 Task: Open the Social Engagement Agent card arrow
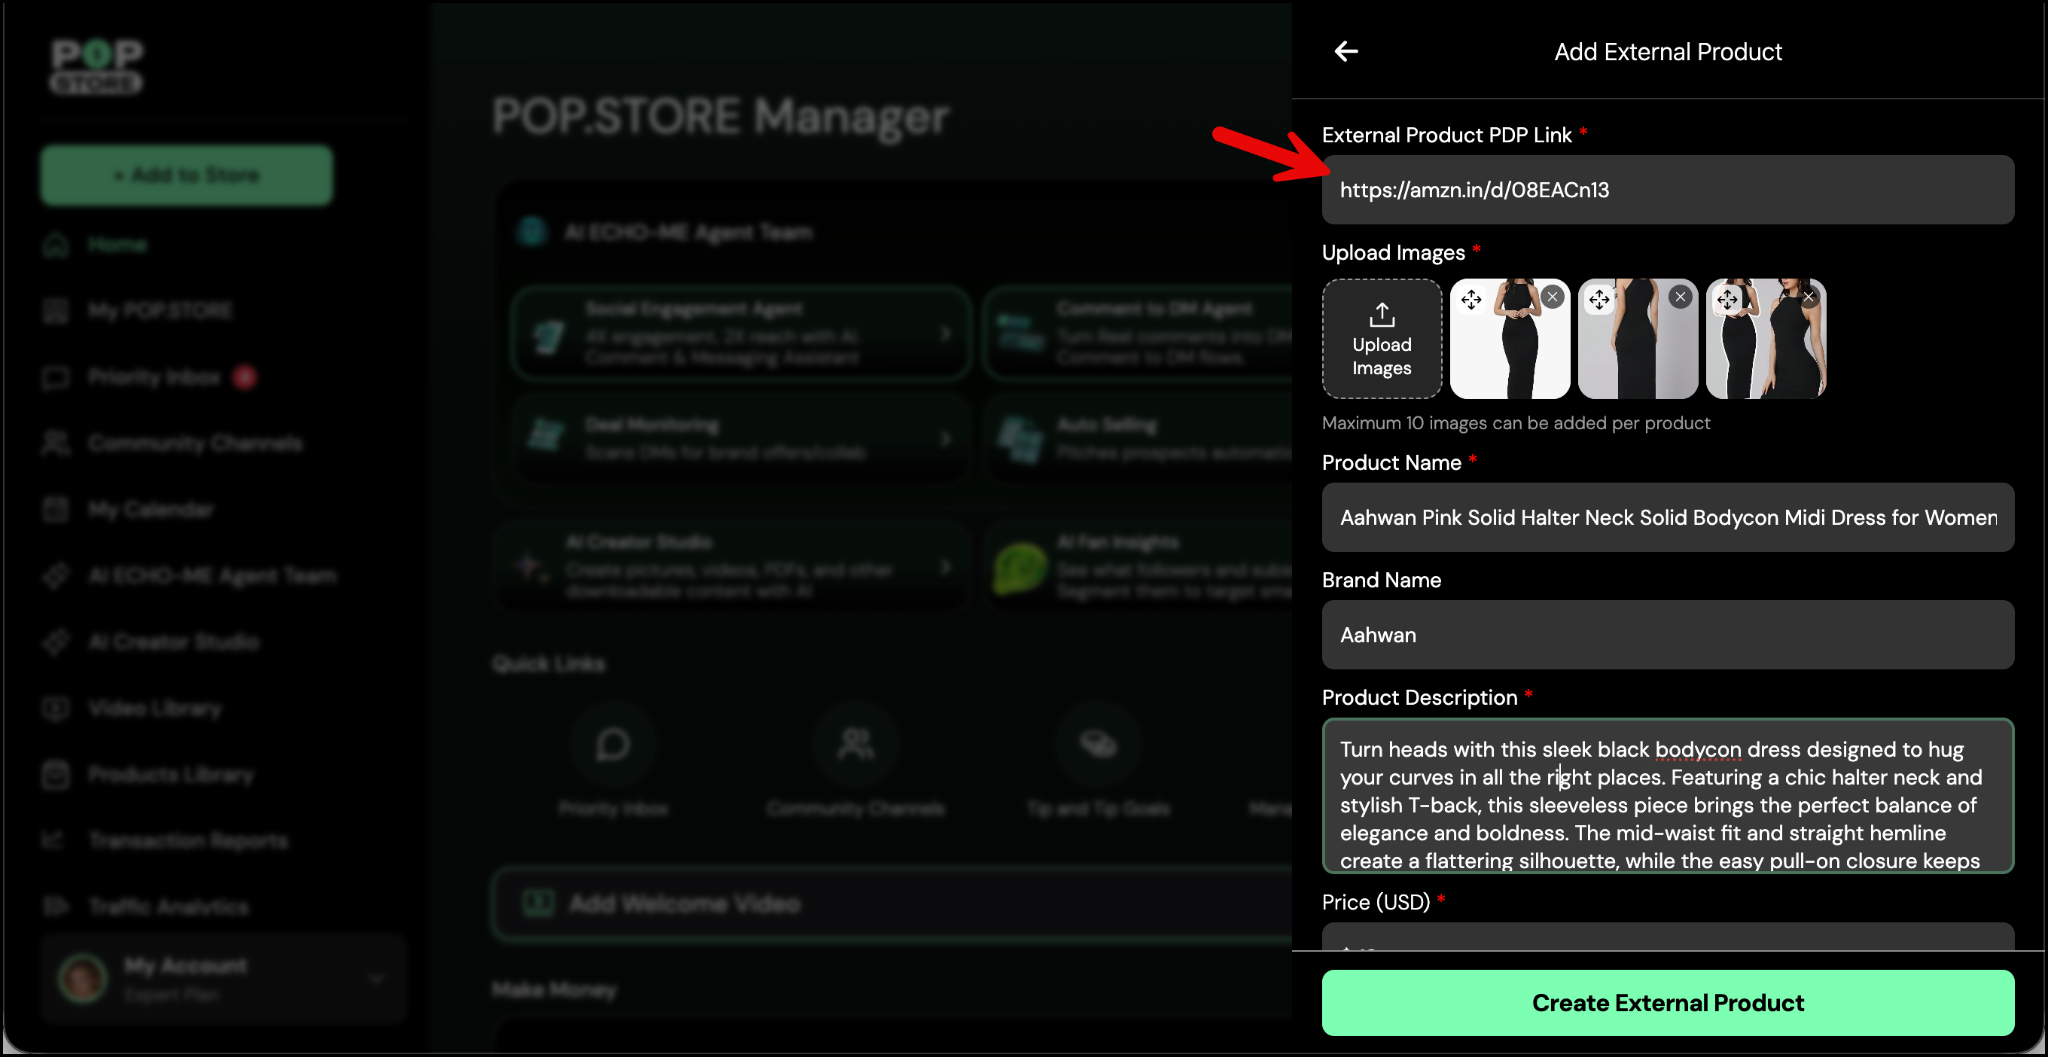(x=945, y=334)
